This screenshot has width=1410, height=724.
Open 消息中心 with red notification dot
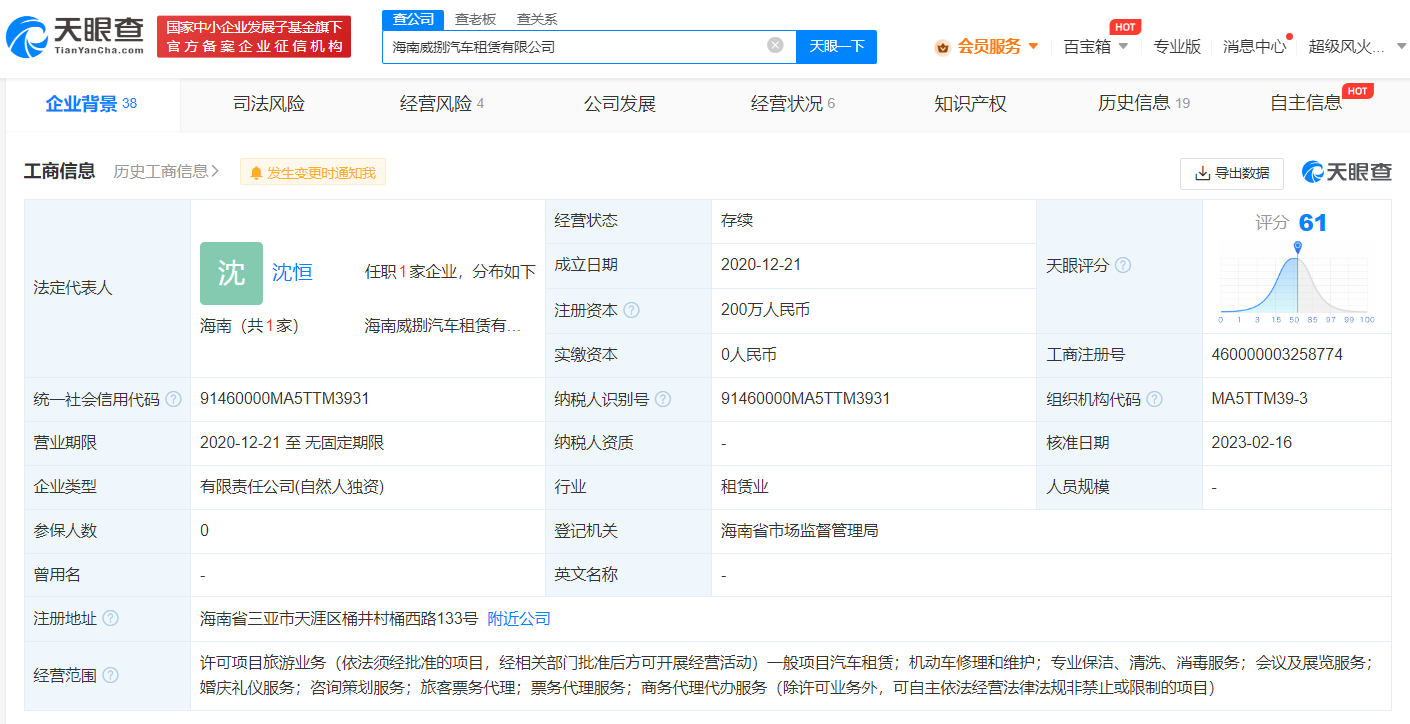click(x=1254, y=46)
